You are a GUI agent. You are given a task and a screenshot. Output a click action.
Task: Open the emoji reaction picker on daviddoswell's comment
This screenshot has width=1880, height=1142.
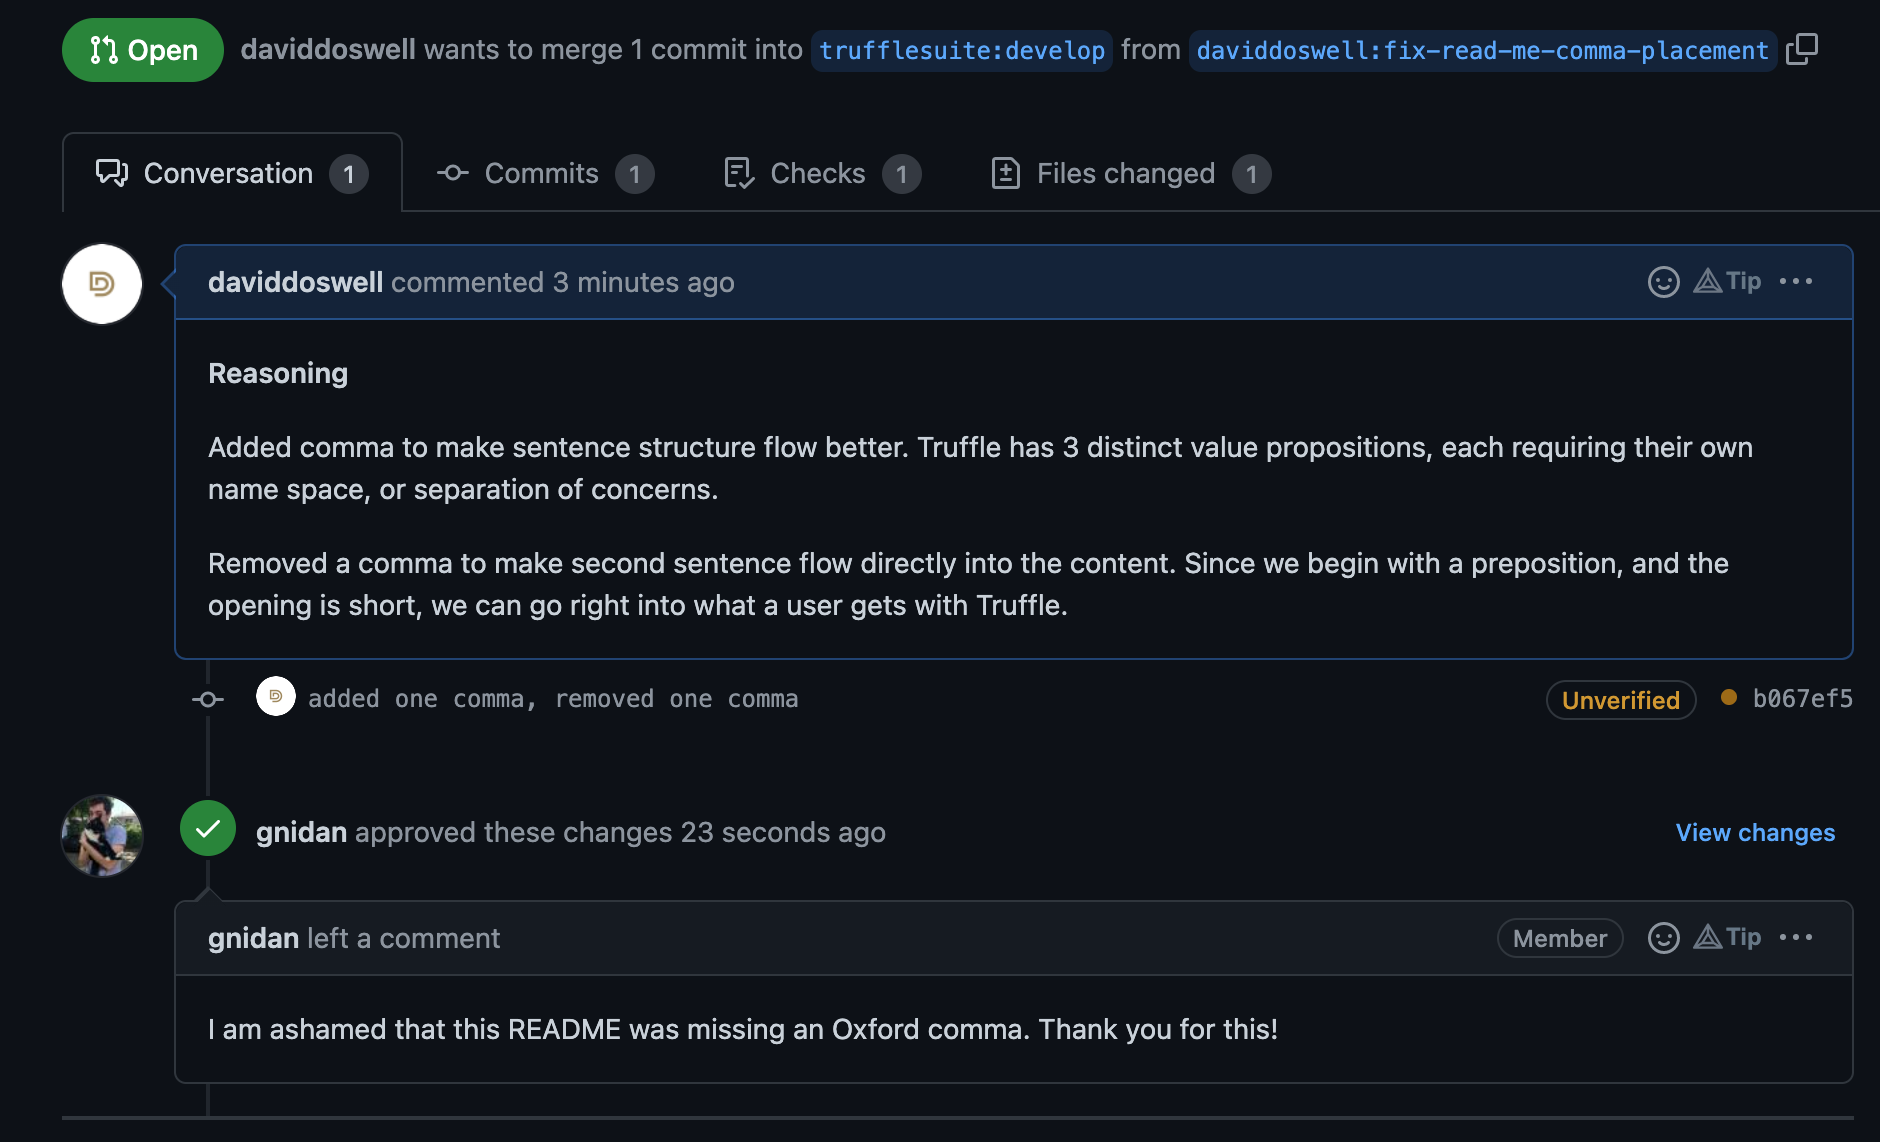tap(1662, 282)
